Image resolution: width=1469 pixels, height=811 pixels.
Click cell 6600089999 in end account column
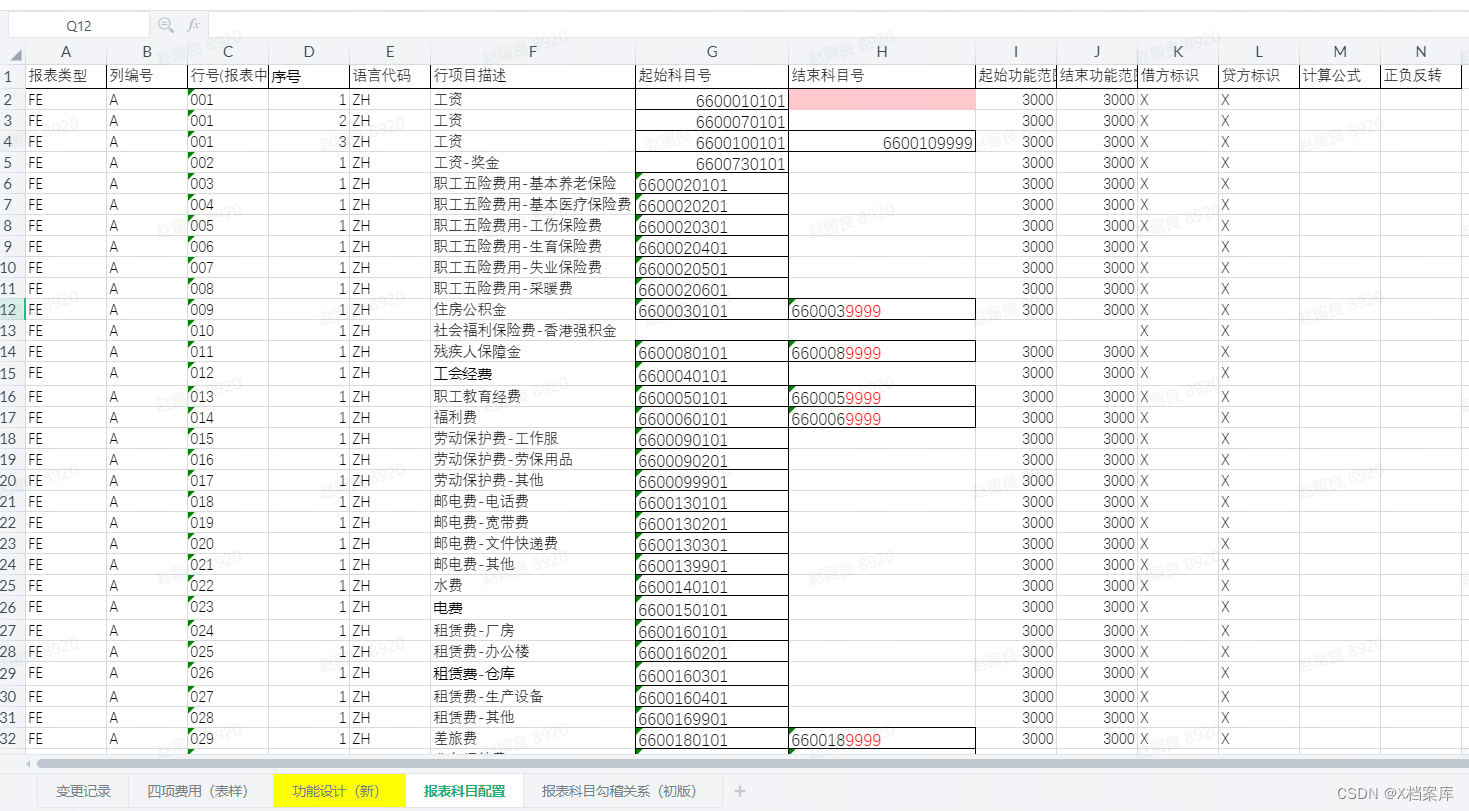pyautogui.click(x=882, y=352)
